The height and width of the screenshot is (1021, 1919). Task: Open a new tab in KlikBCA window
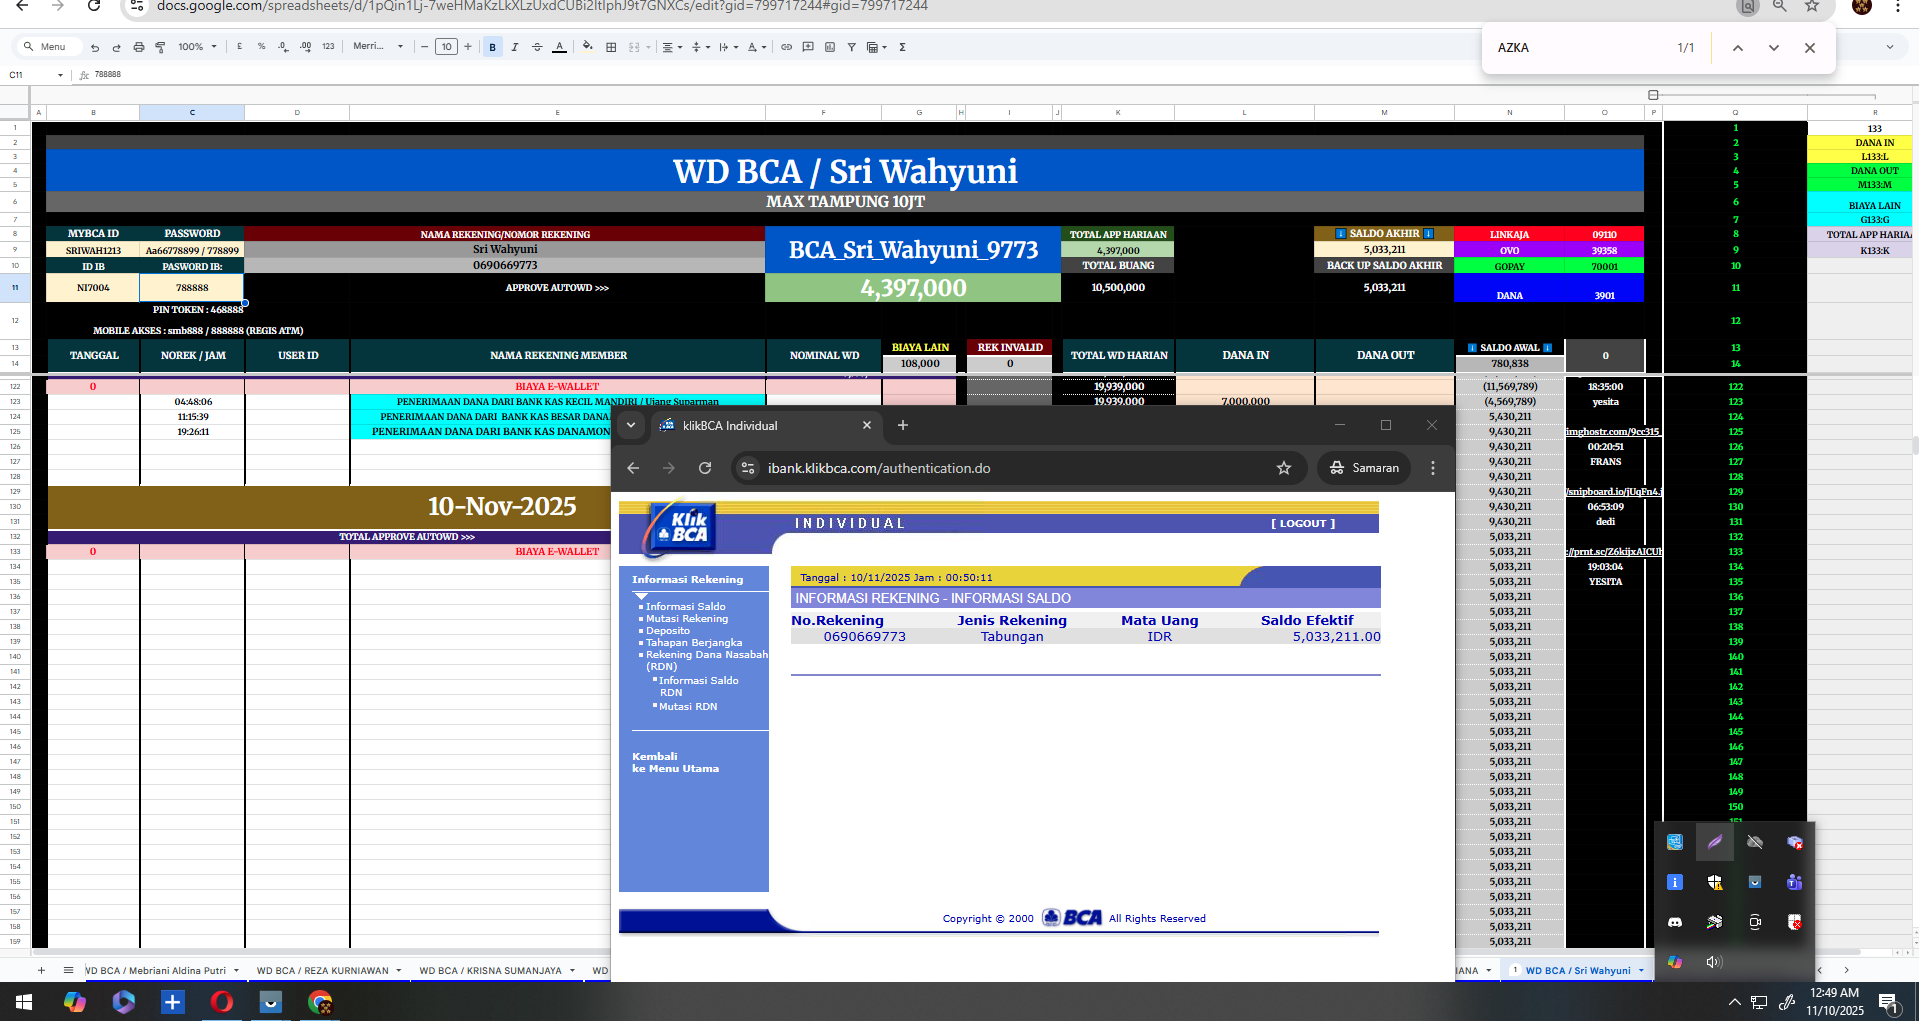[903, 425]
